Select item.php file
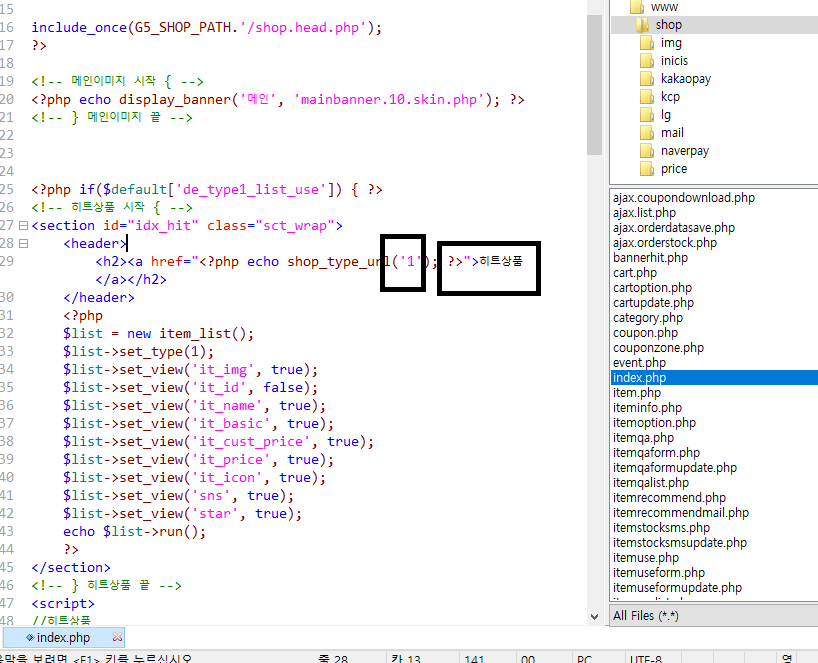The image size is (818, 663). click(x=636, y=393)
